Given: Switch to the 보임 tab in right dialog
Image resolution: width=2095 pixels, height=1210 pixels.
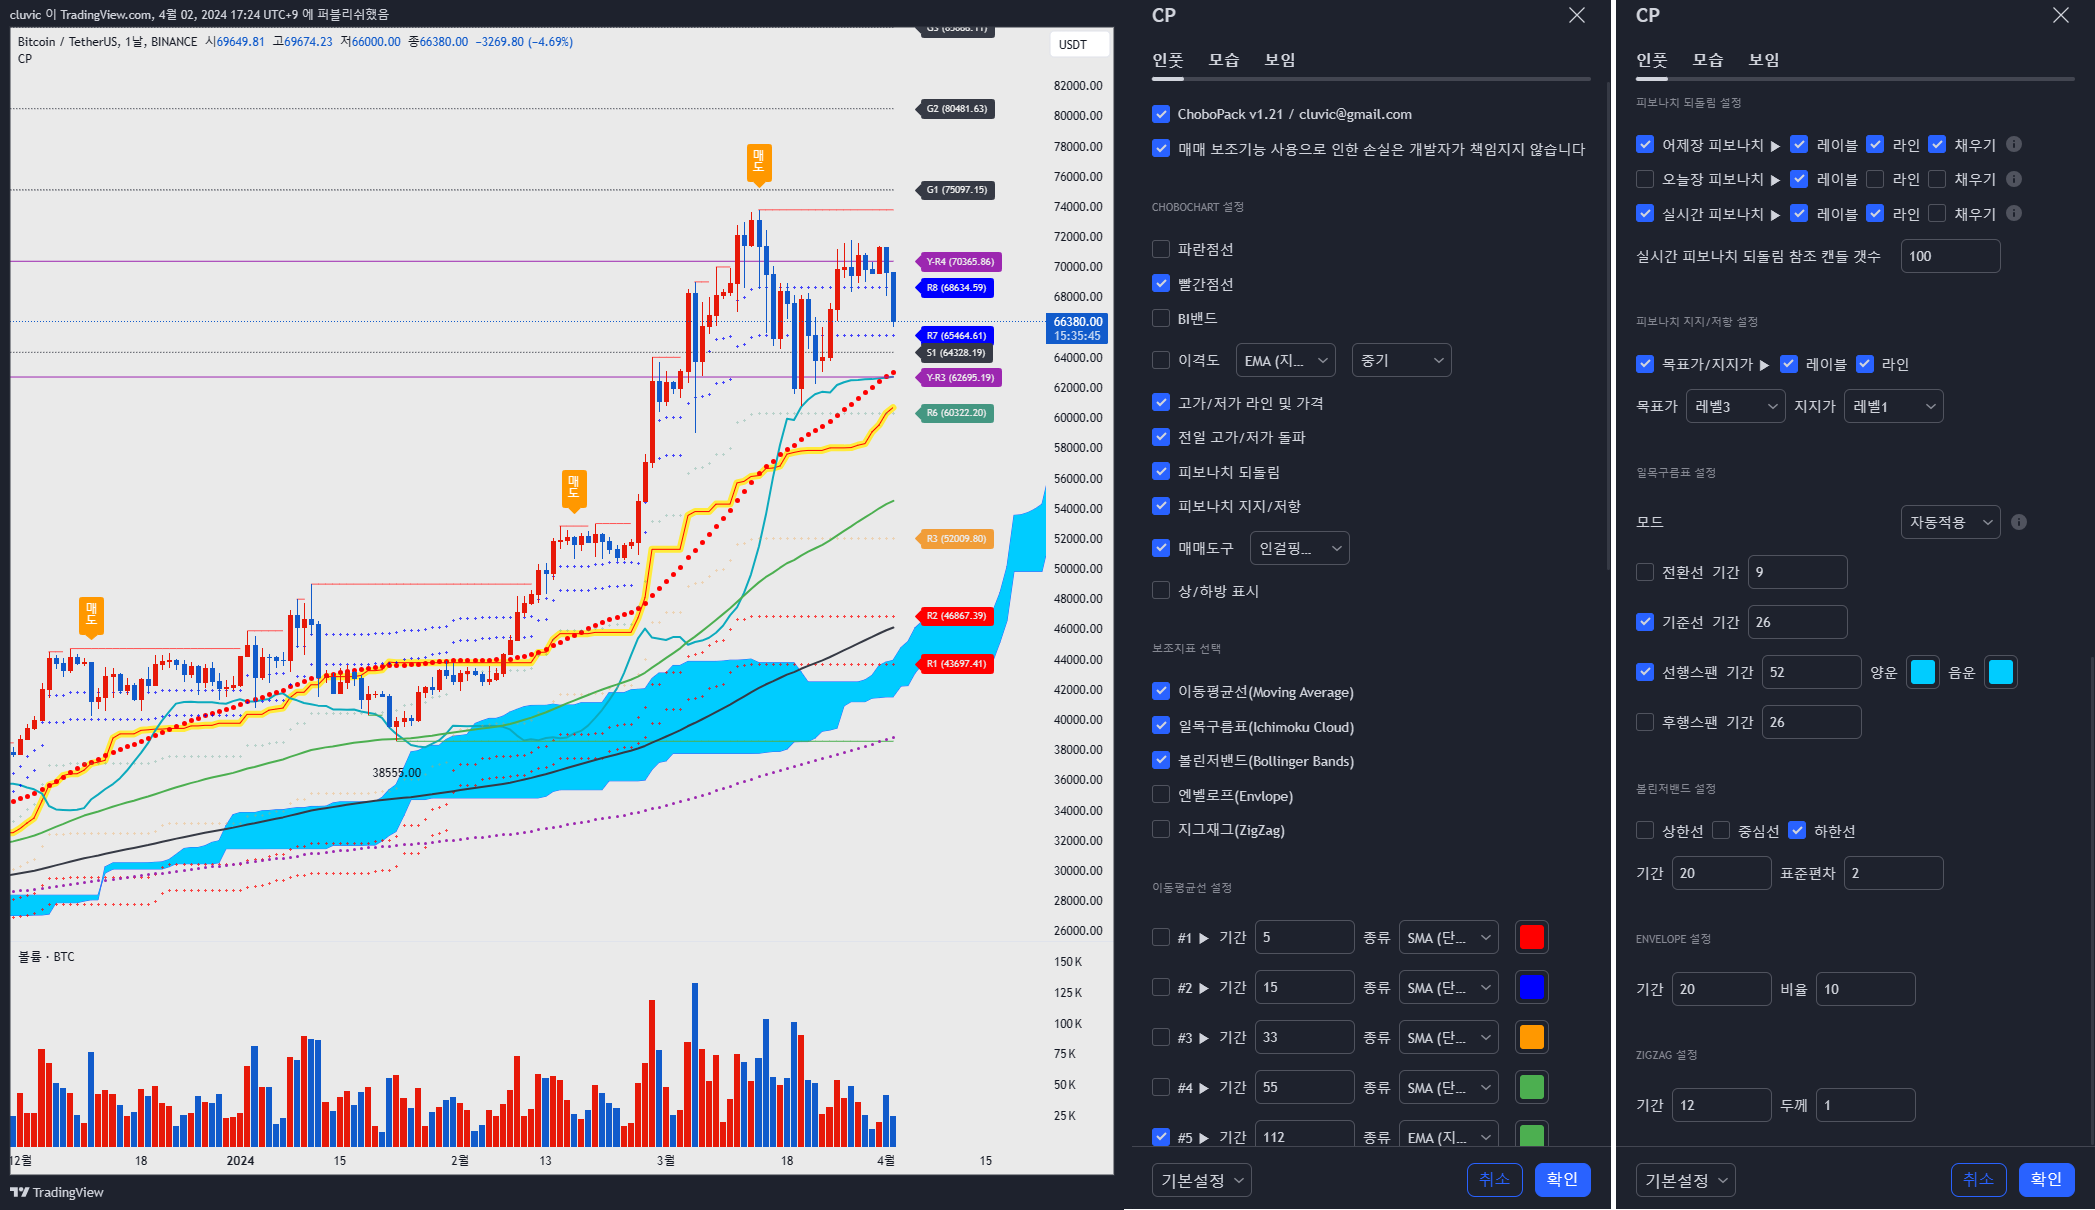Looking at the screenshot, I should coord(1763,60).
